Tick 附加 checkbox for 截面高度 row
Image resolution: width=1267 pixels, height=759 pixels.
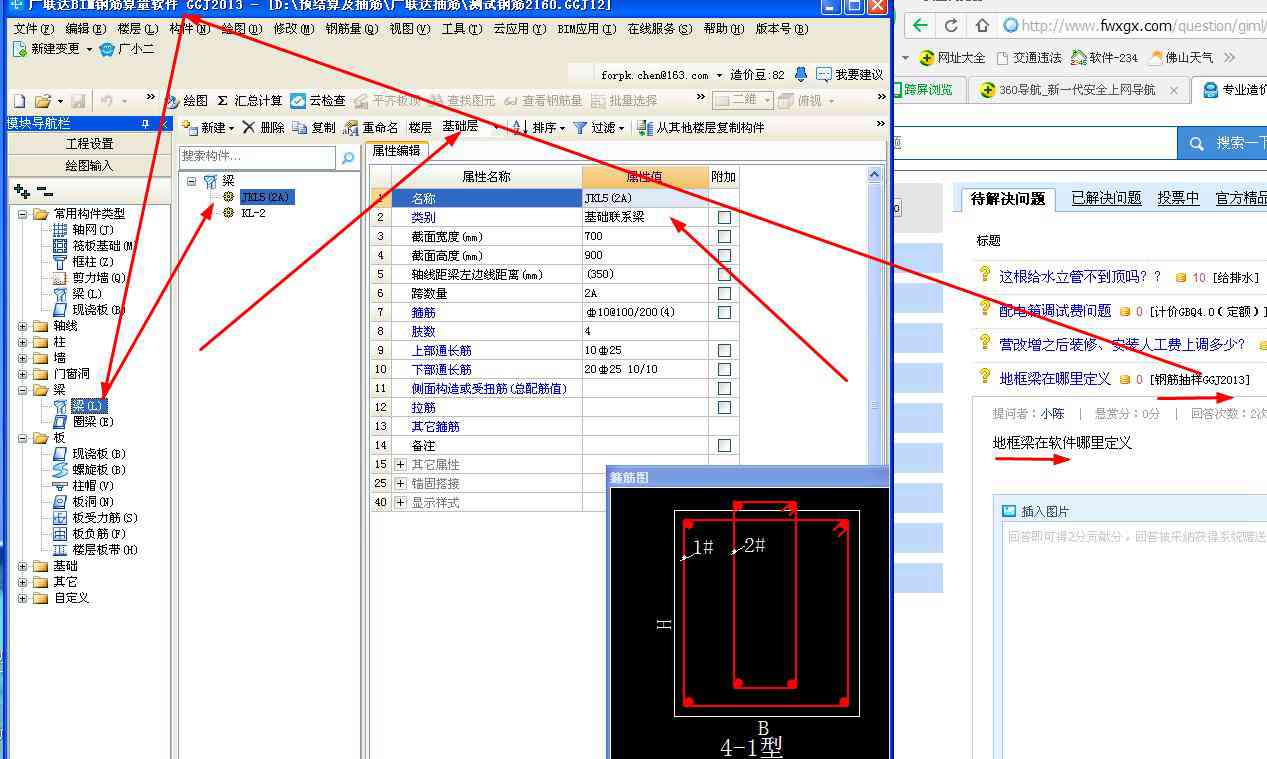(x=724, y=256)
